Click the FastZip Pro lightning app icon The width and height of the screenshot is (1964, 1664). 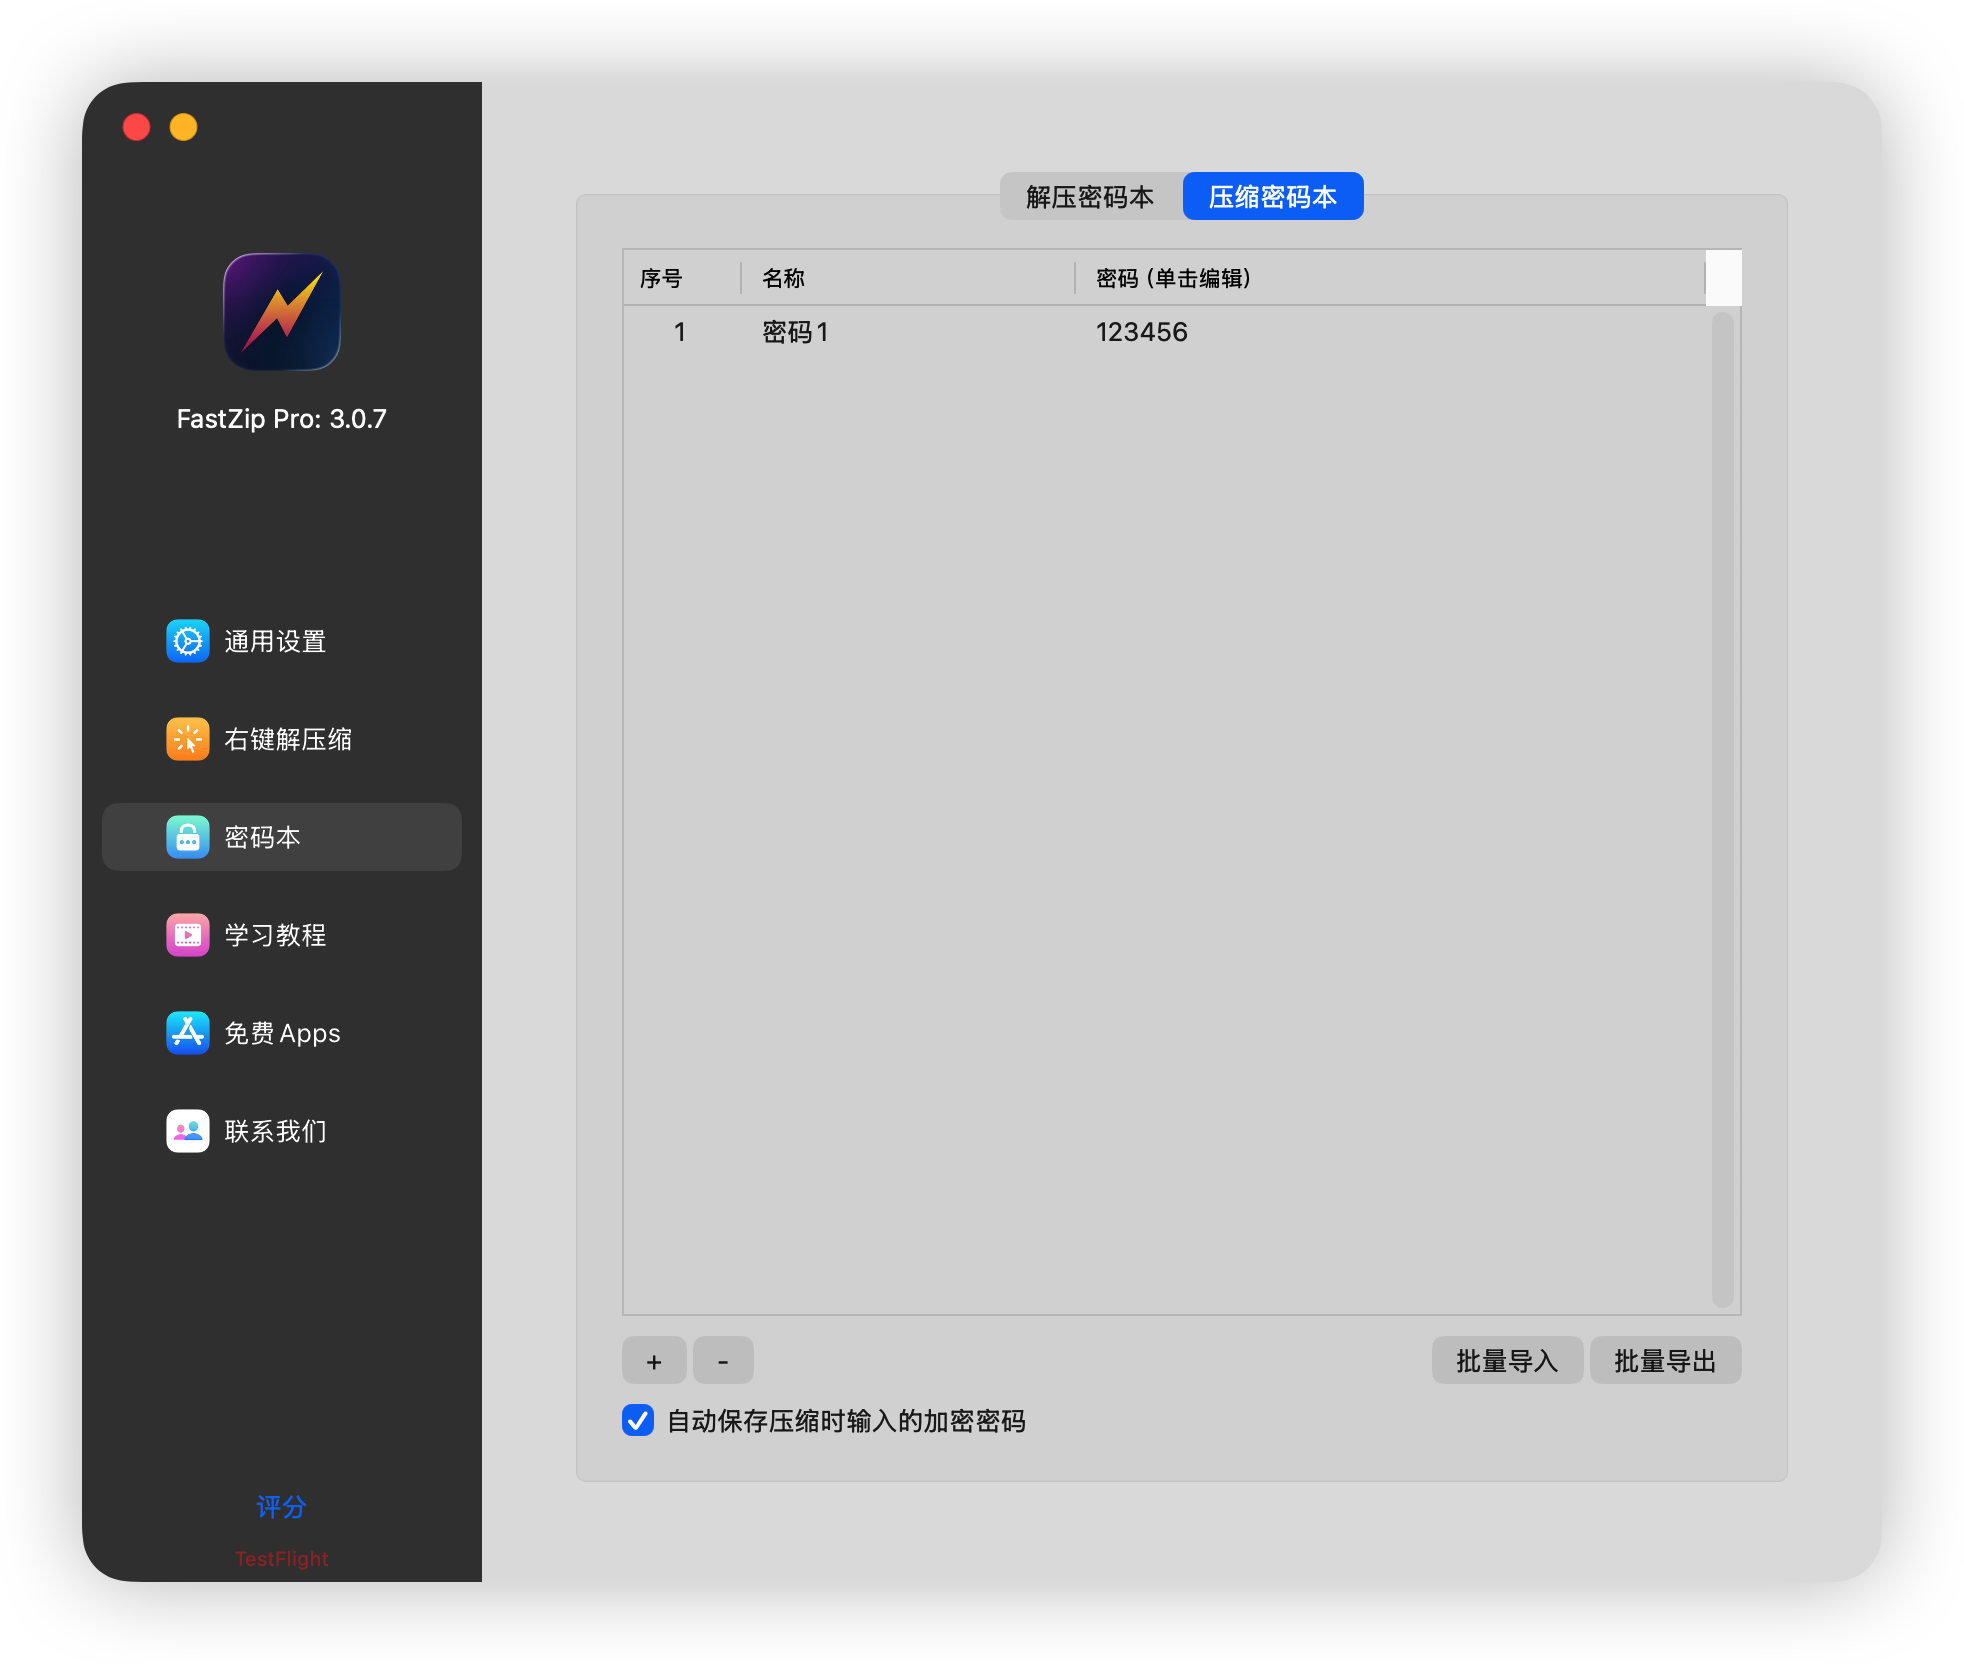(x=281, y=312)
